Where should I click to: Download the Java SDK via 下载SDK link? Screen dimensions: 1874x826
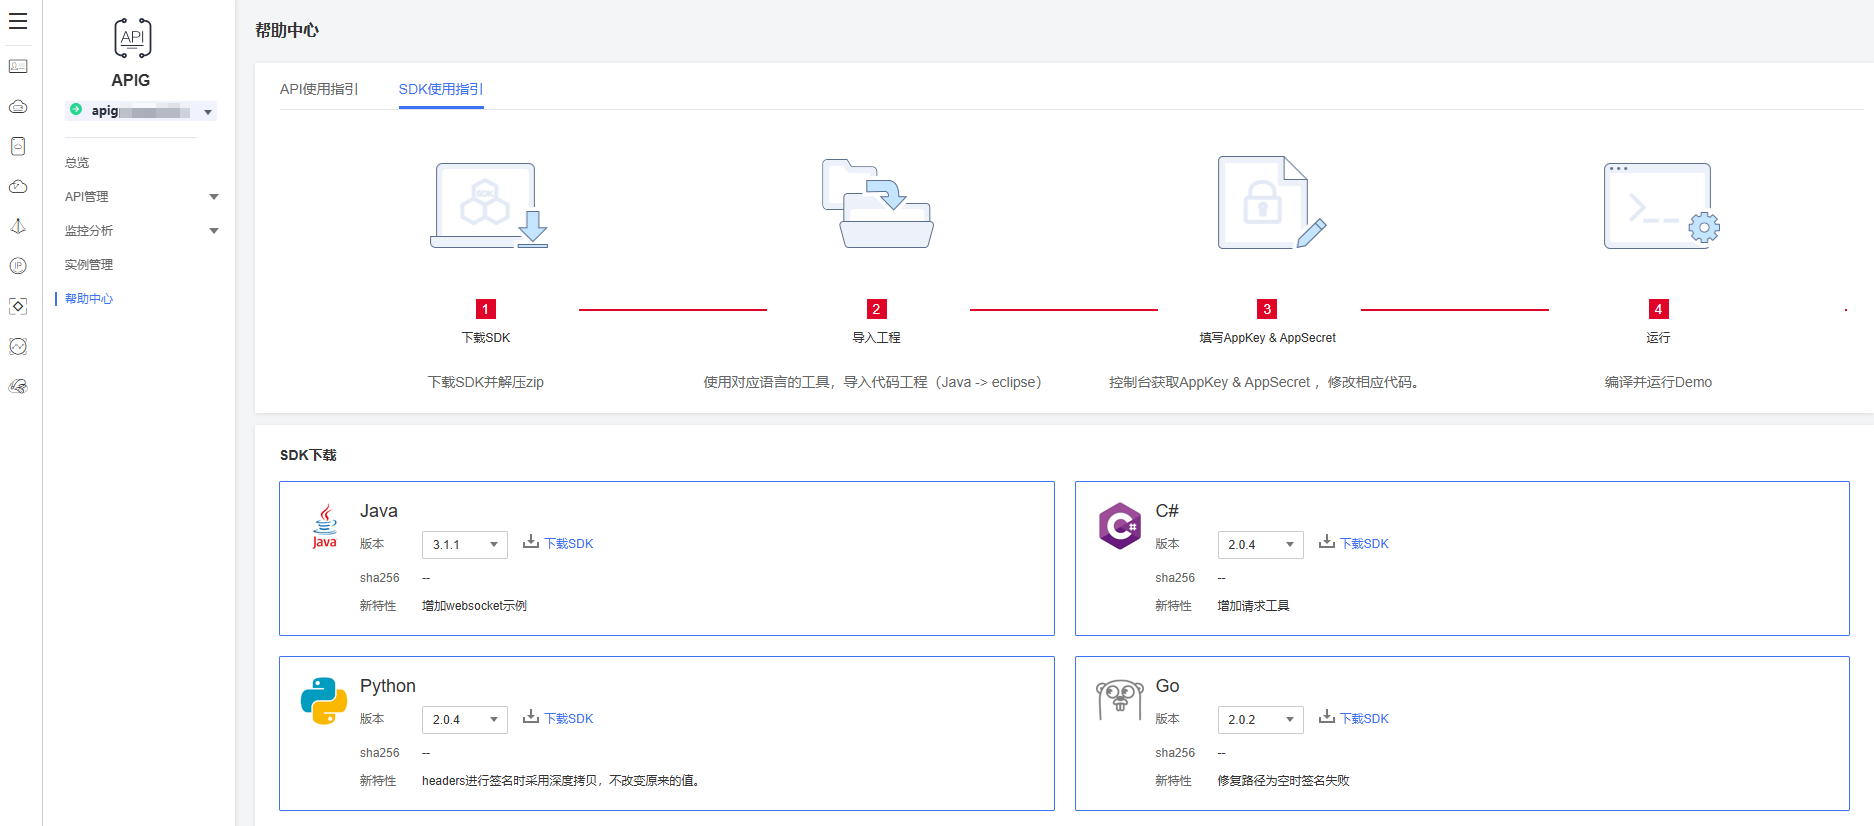coord(569,544)
